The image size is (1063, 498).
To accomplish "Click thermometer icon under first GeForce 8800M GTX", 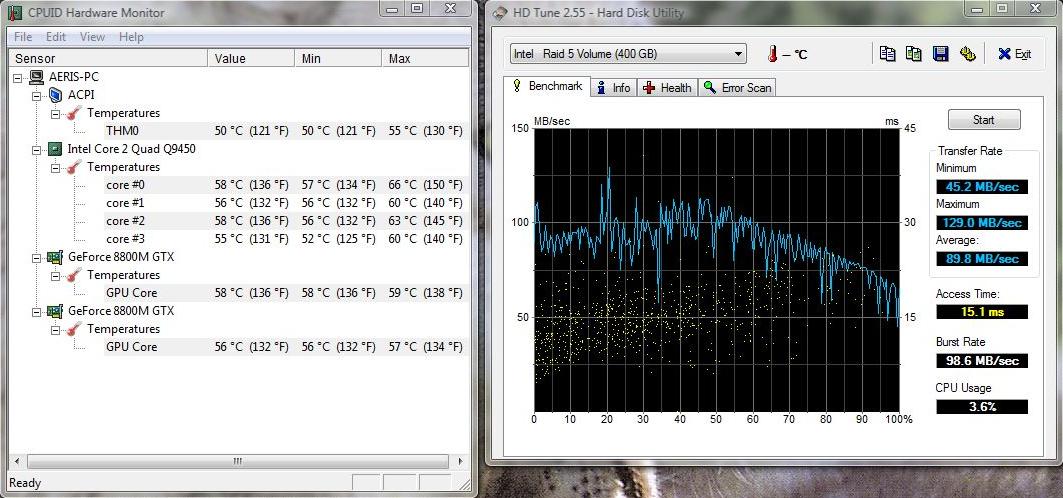I will tap(75, 275).
